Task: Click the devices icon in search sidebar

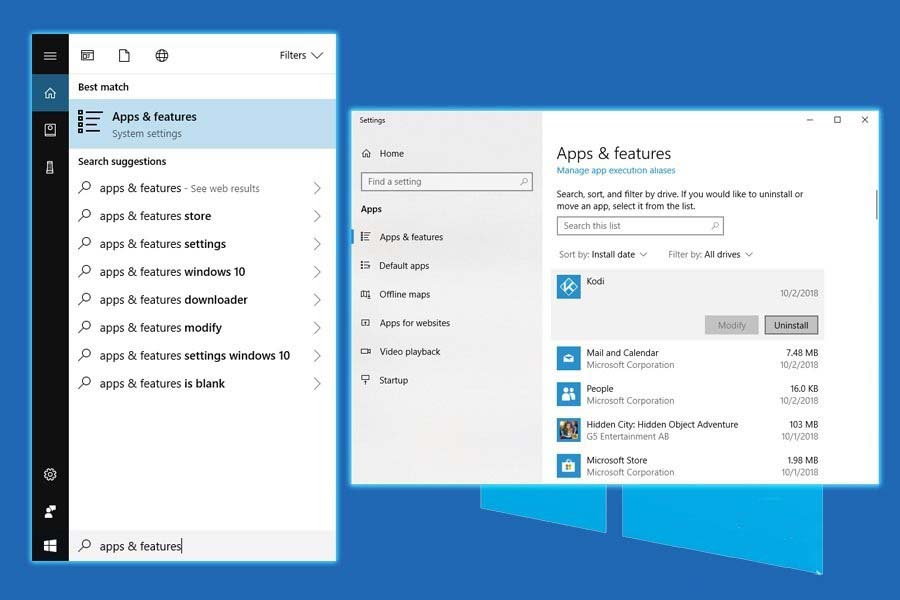Action: pyautogui.click(x=50, y=167)
